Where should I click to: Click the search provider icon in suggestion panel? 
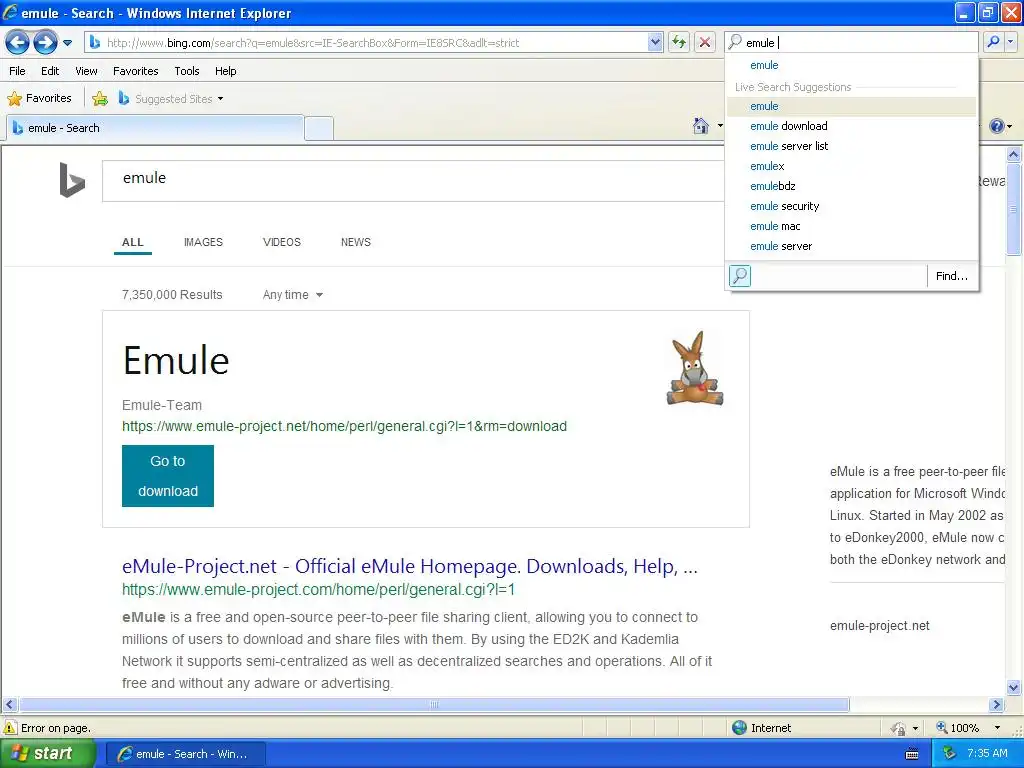pos(740,276)
